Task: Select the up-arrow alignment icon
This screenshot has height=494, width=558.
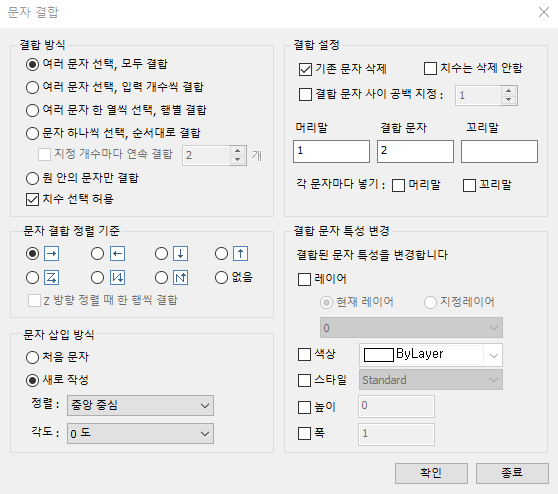Action: pyautogui.click(x=241, y=254)
